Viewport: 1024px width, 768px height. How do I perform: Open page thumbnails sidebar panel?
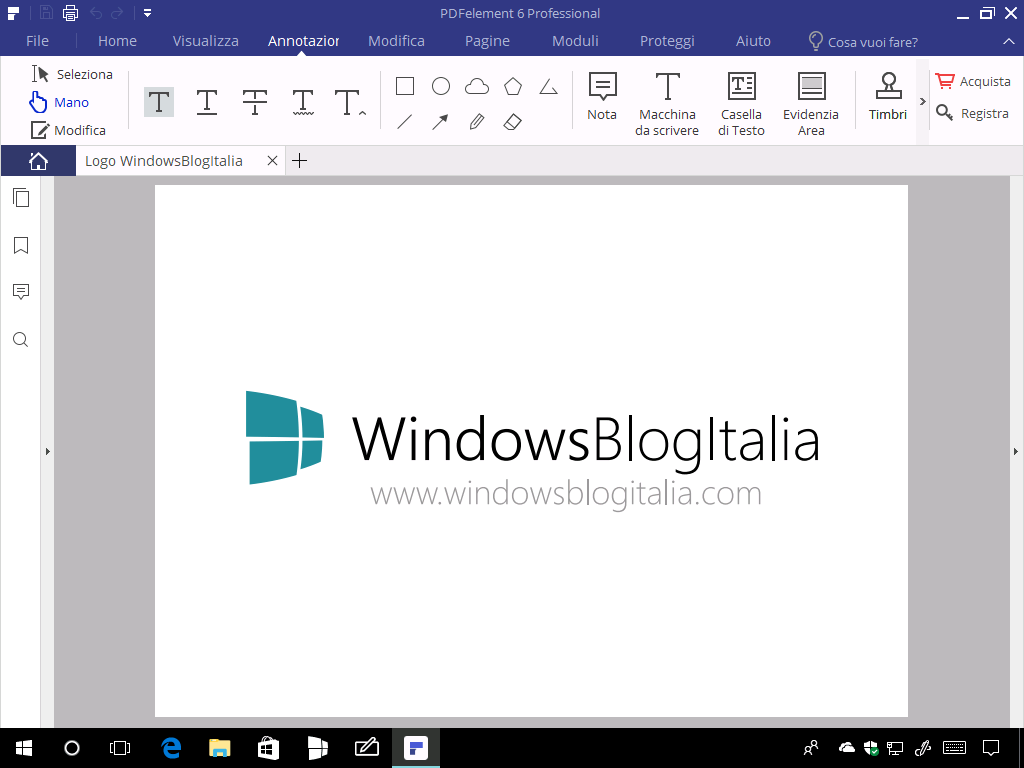coord(21,197)
